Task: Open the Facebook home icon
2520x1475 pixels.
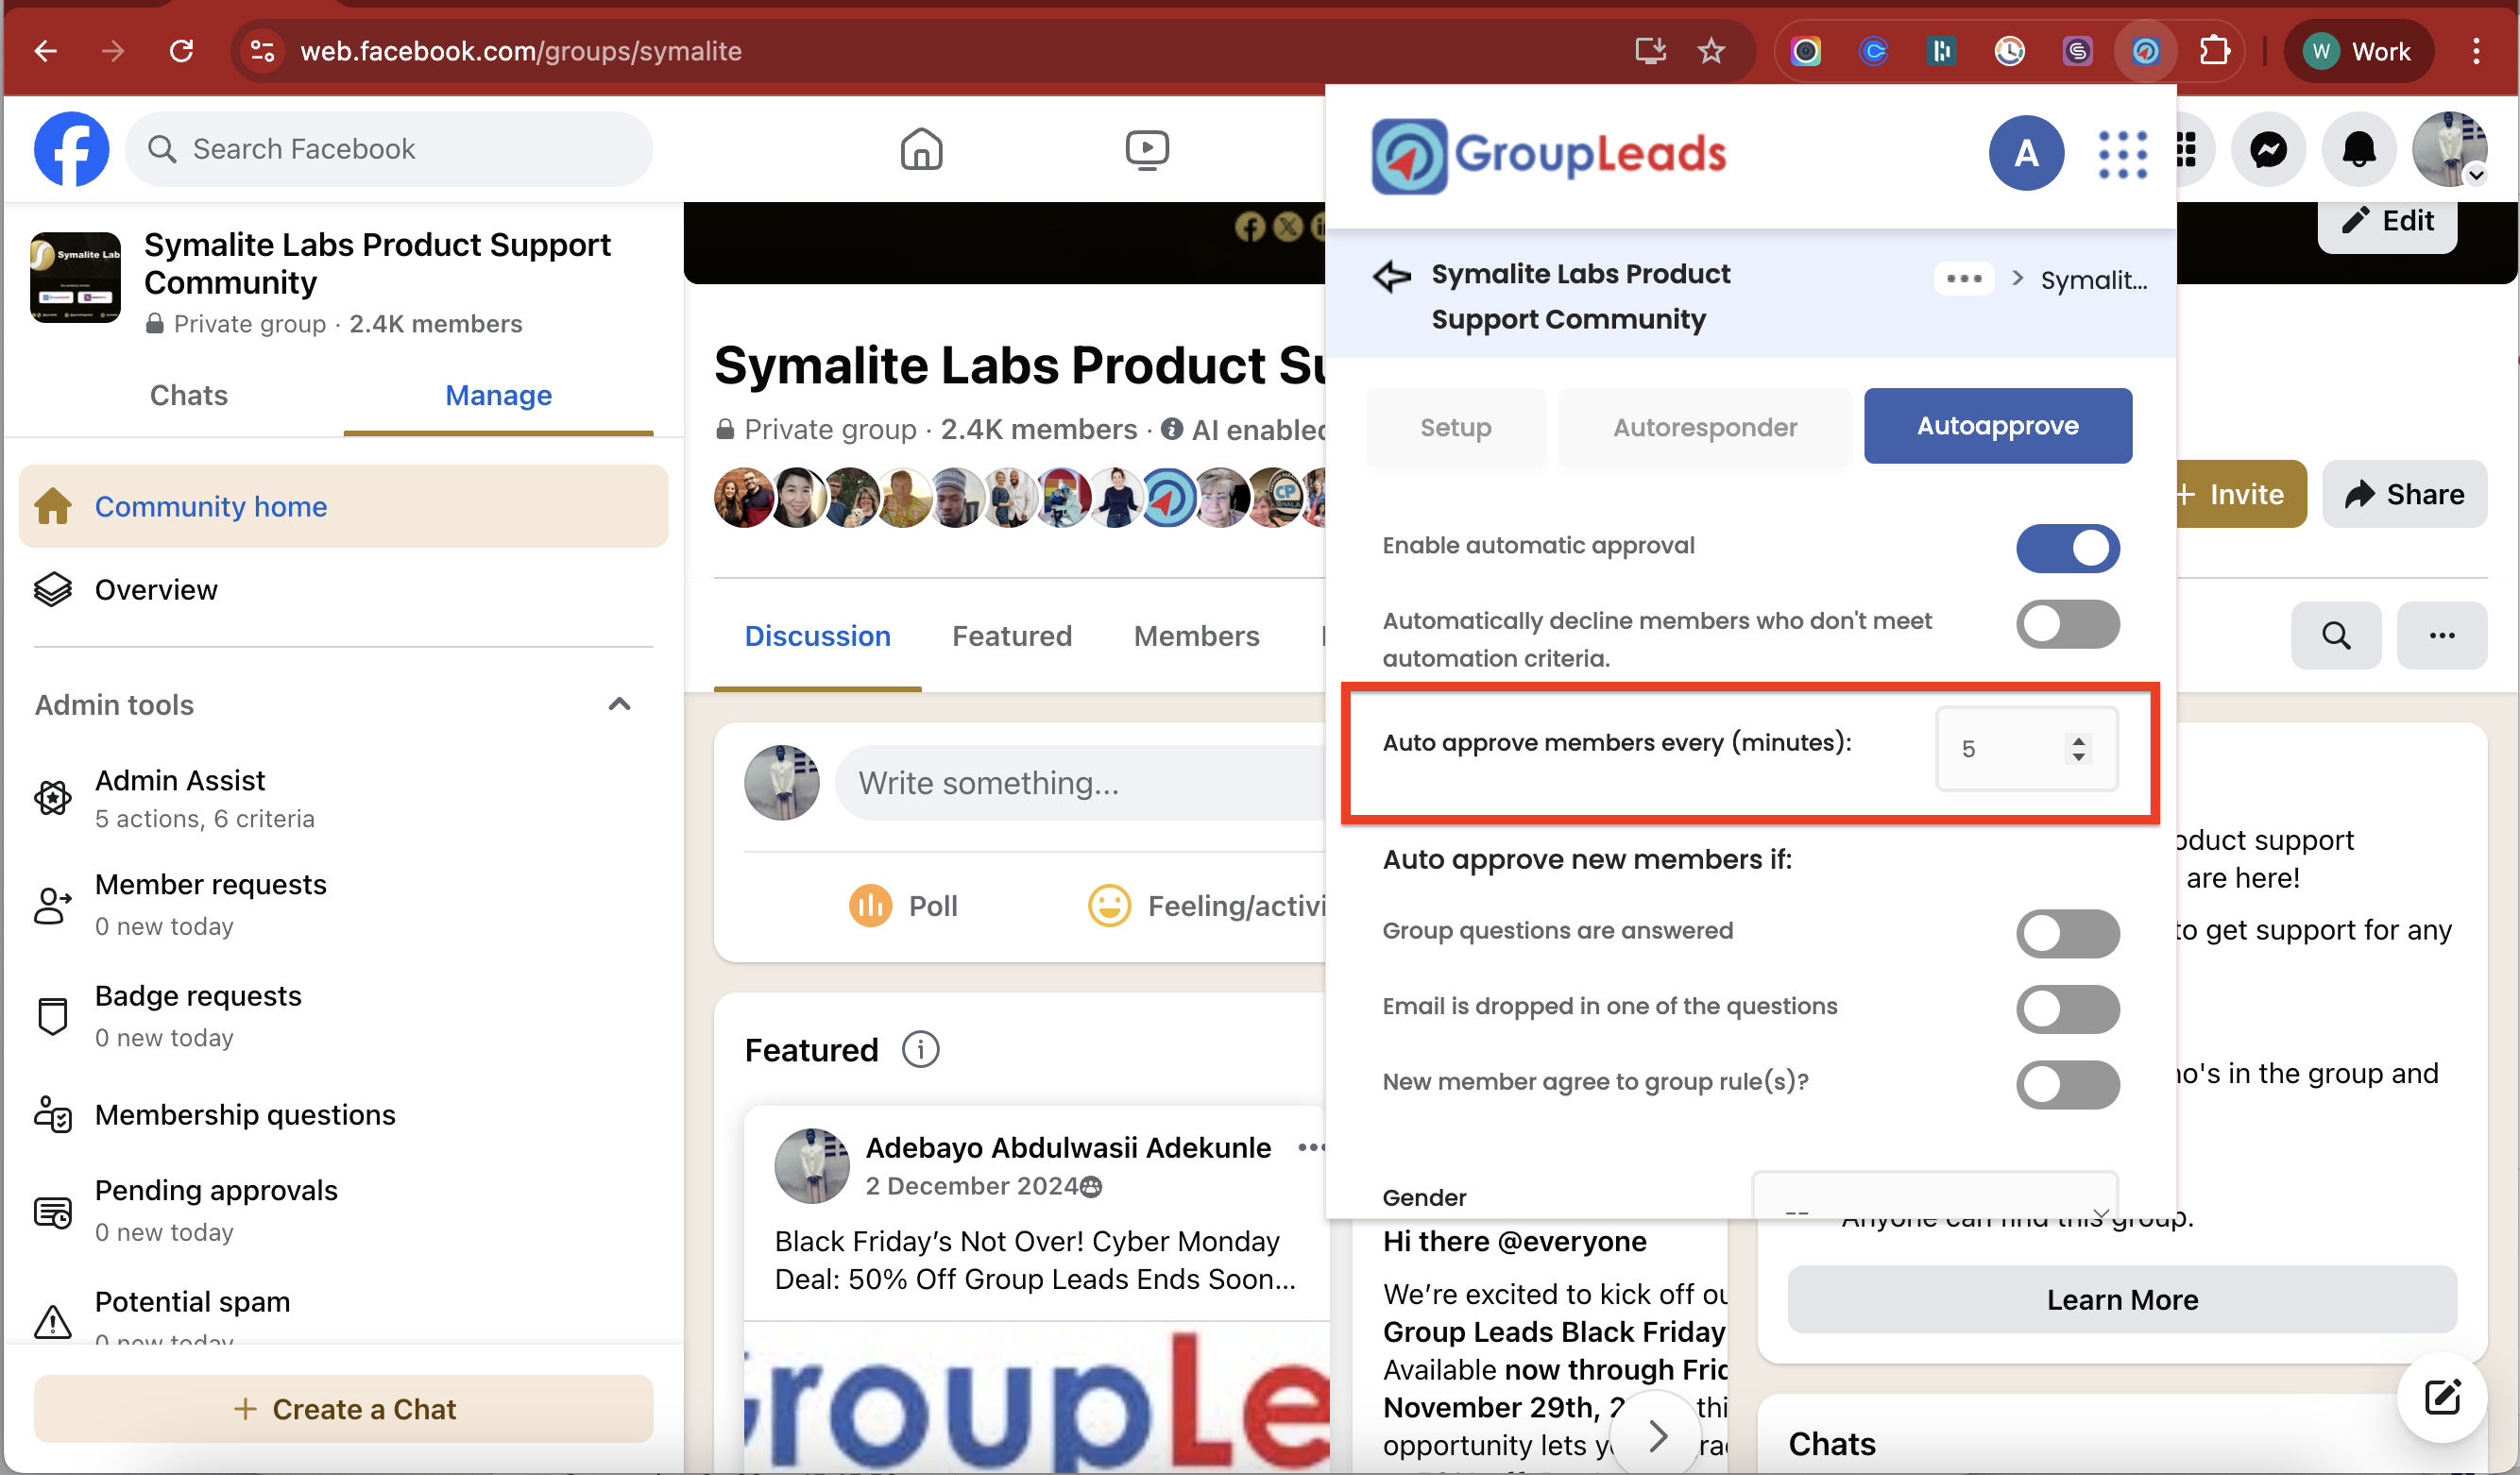Action: pyautogui.click(x=921, y=149)
